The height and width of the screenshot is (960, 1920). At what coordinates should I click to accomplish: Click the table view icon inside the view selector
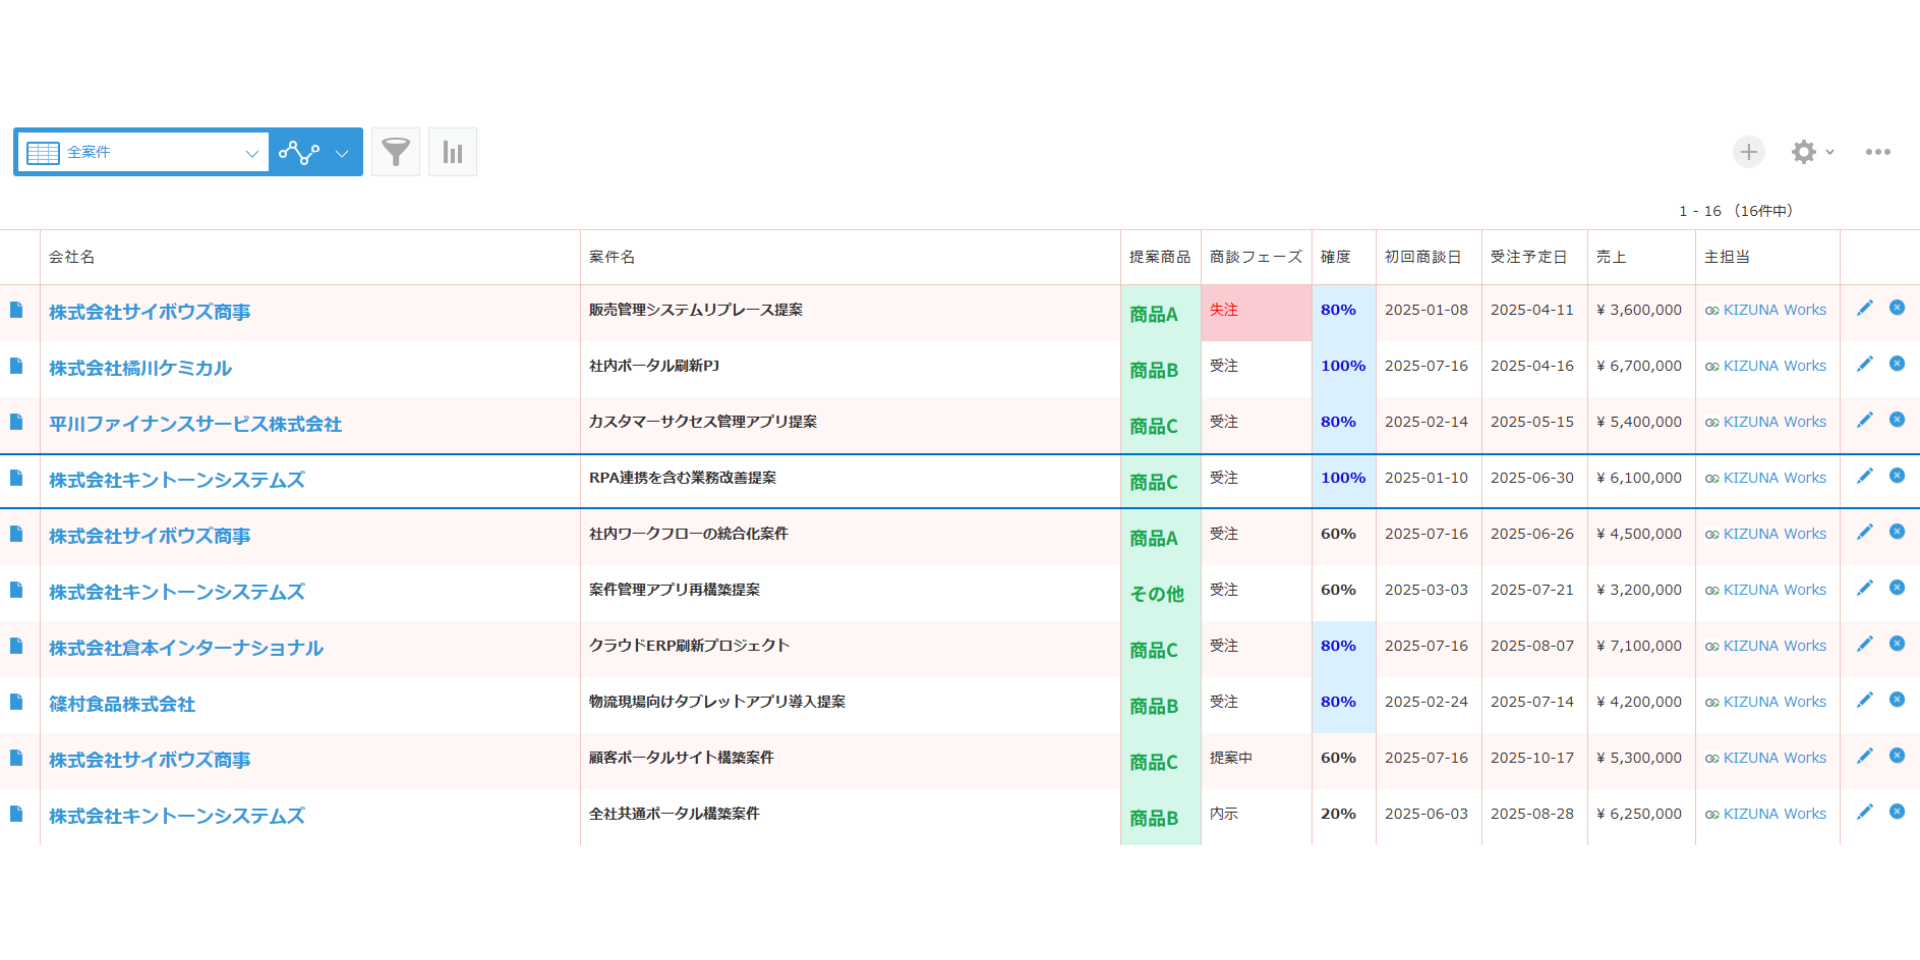coord(42,151)
